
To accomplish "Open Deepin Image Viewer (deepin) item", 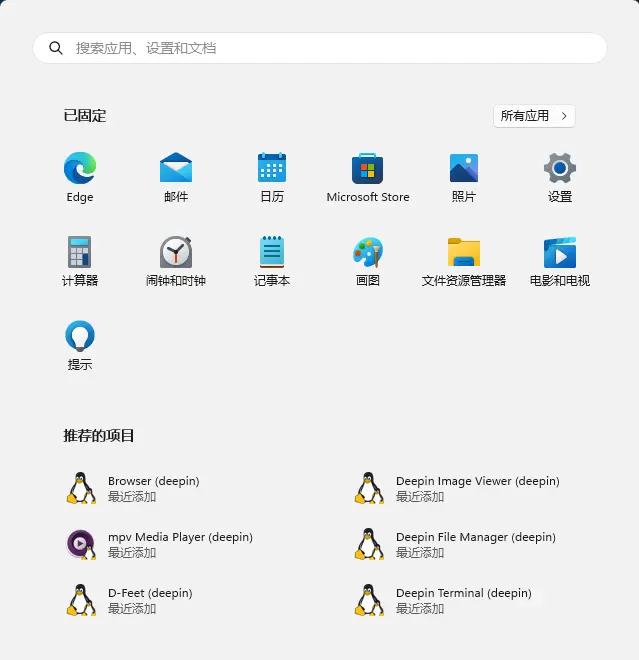I will pyautogui.click(x=477, y=488).
